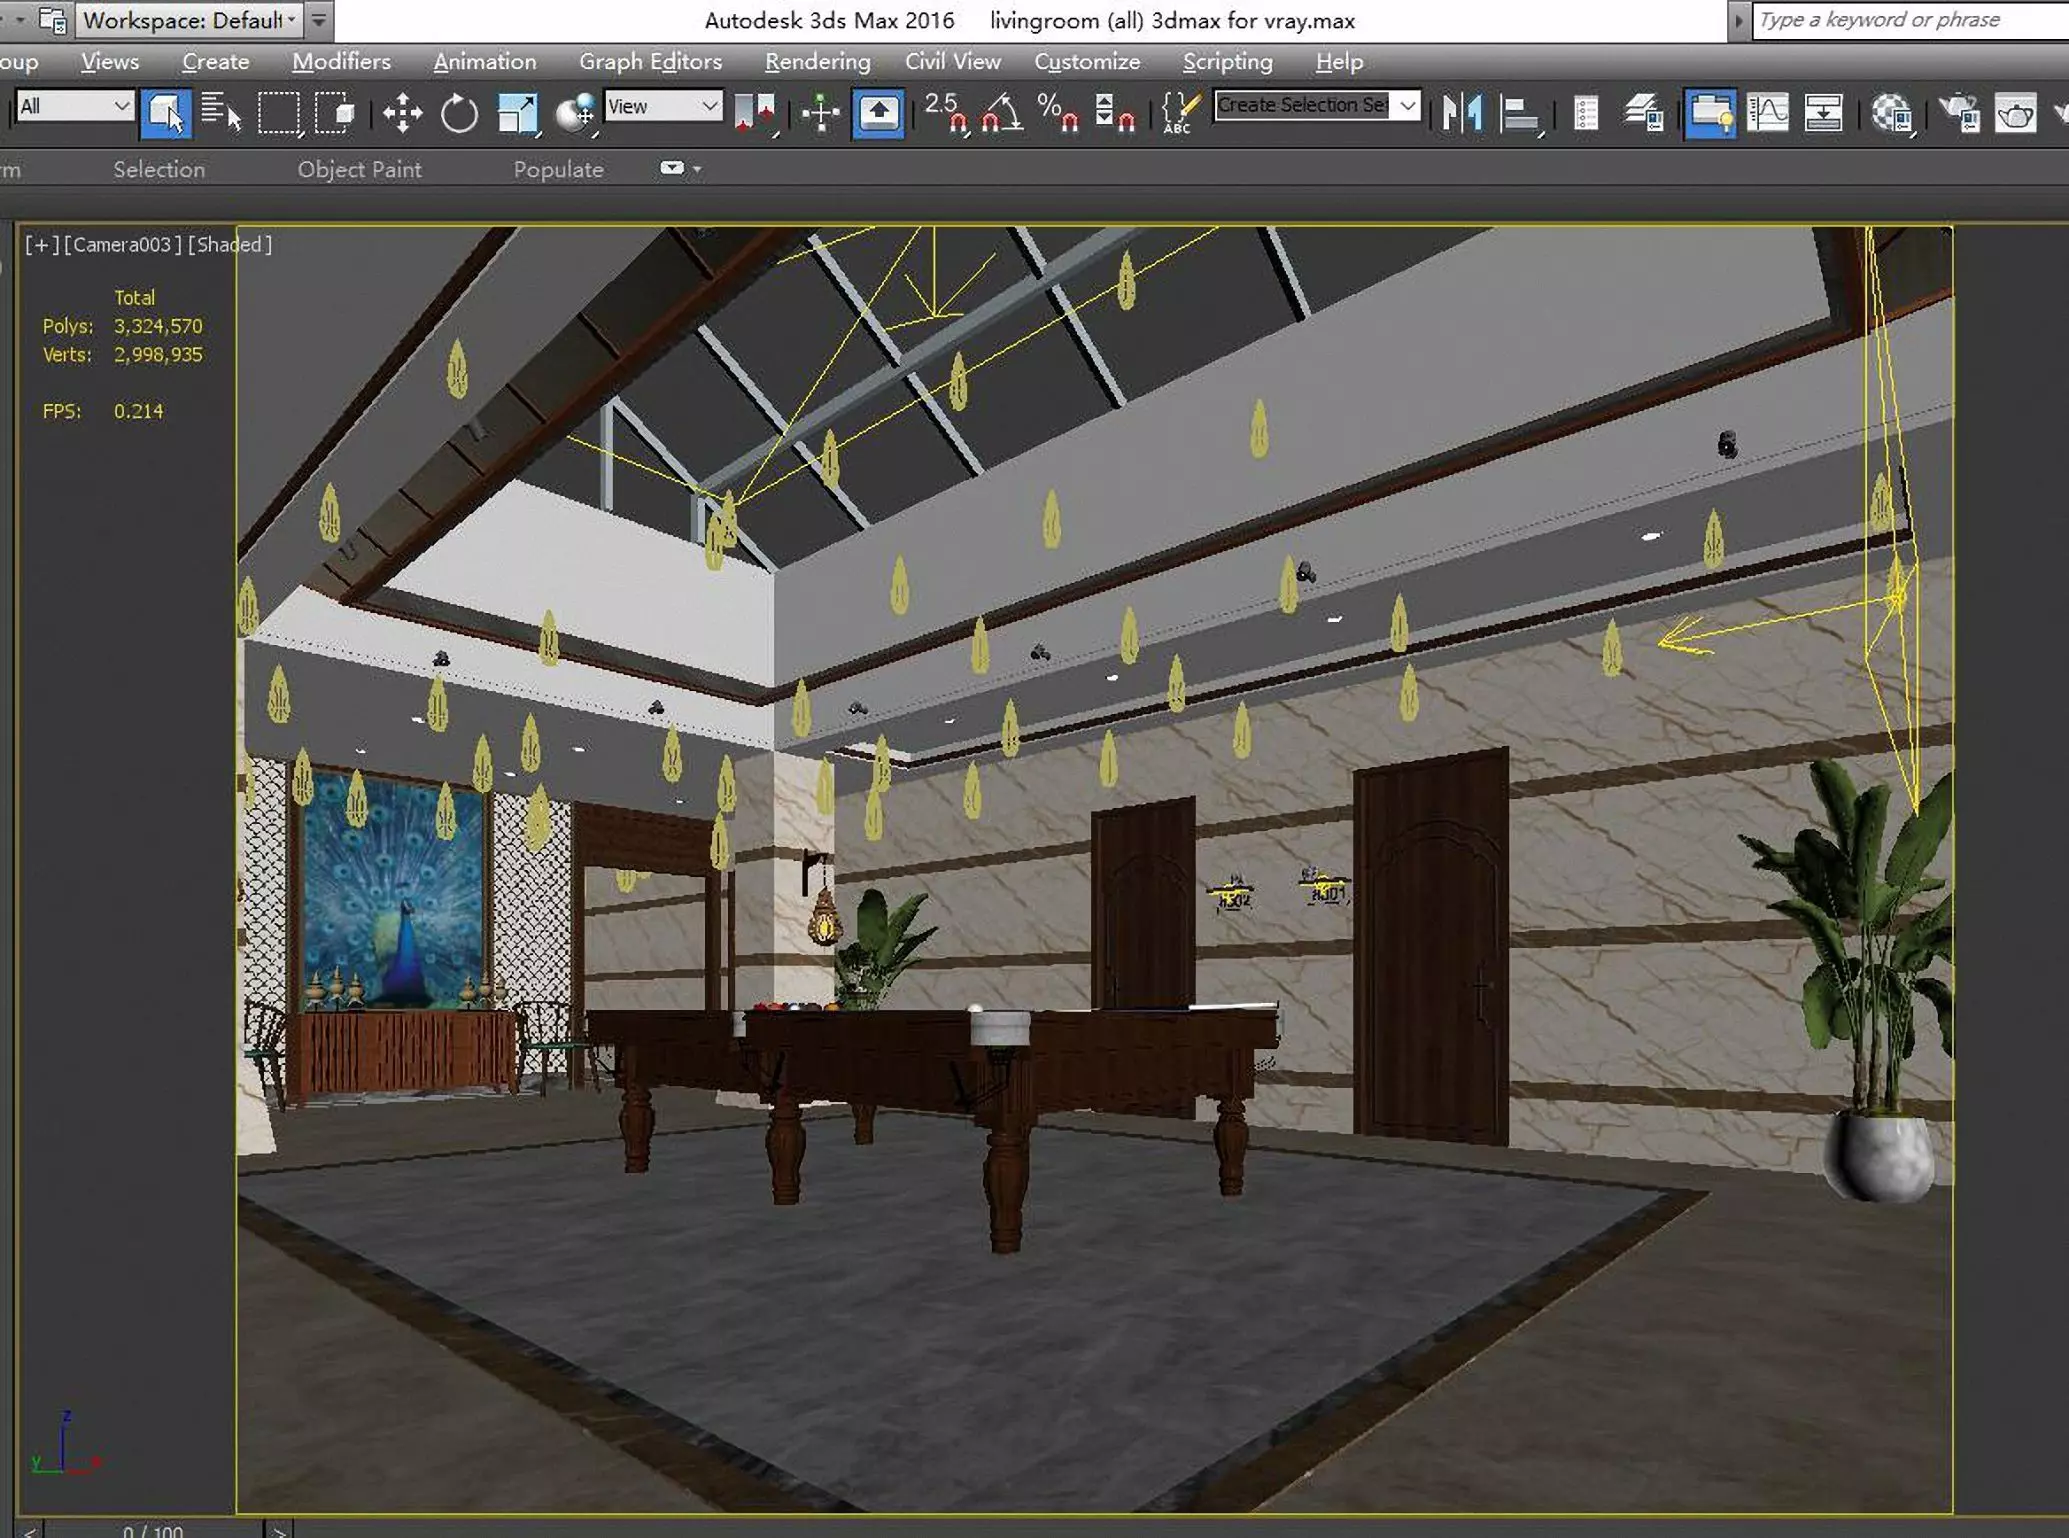The image size is (2069, 1538).
Task: Open the Layer Explorer icon
Action: click(1643, 112)
